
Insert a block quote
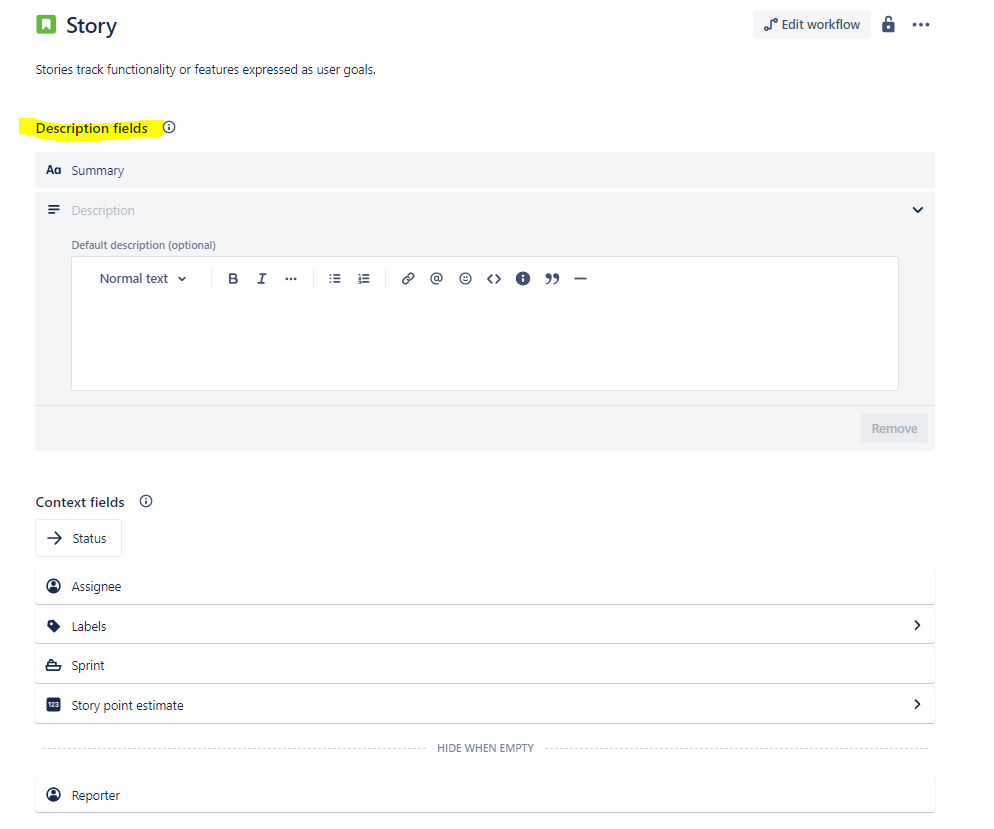(x=552, y=279)
